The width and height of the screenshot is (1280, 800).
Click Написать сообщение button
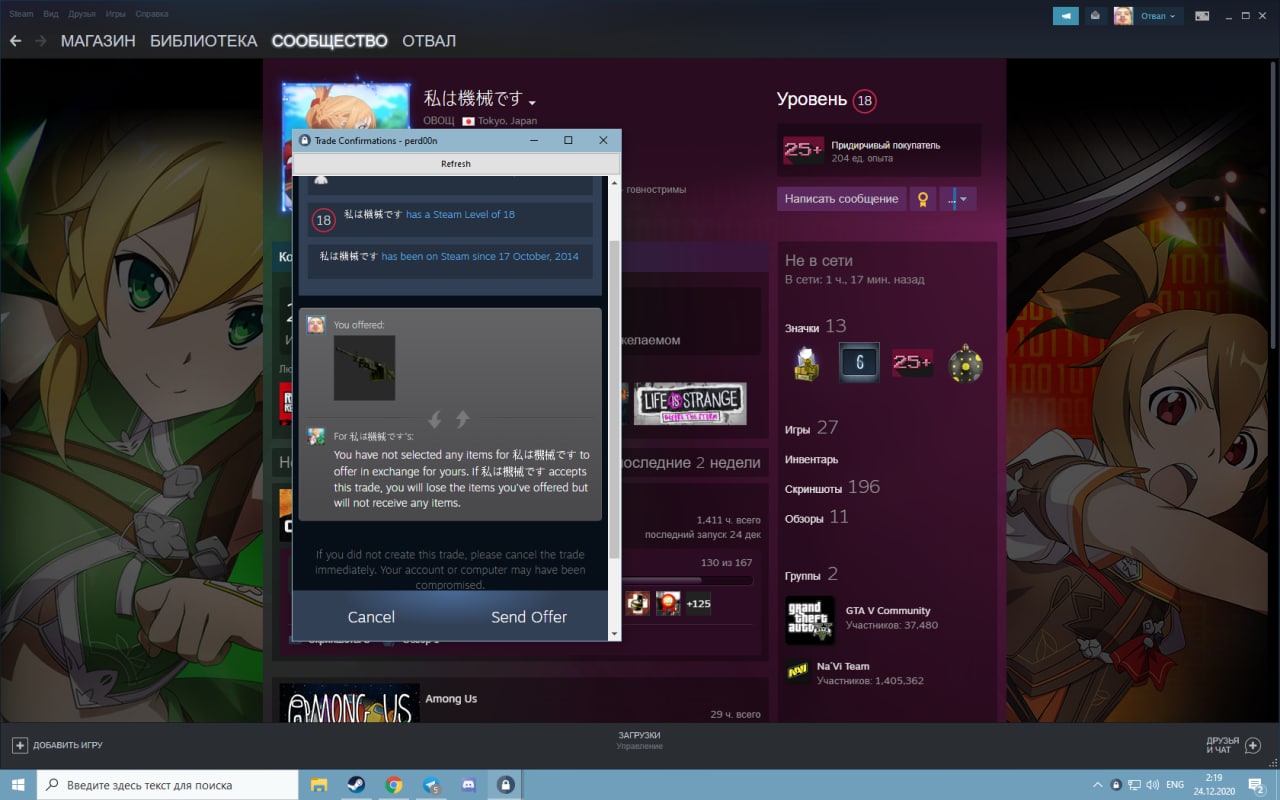pos(841,199)
